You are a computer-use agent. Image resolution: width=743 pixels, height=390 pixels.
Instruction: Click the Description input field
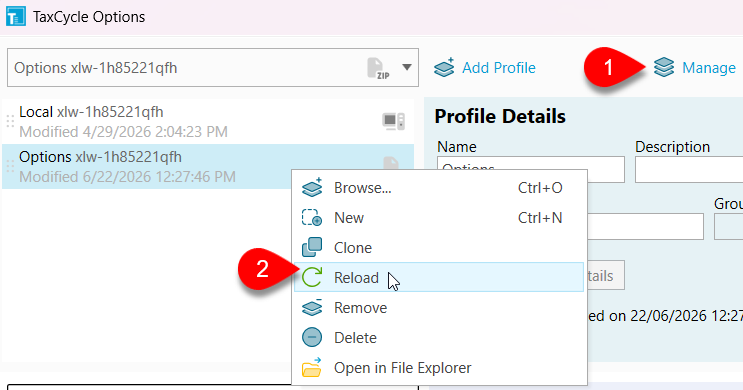click(x=689, y=169)
